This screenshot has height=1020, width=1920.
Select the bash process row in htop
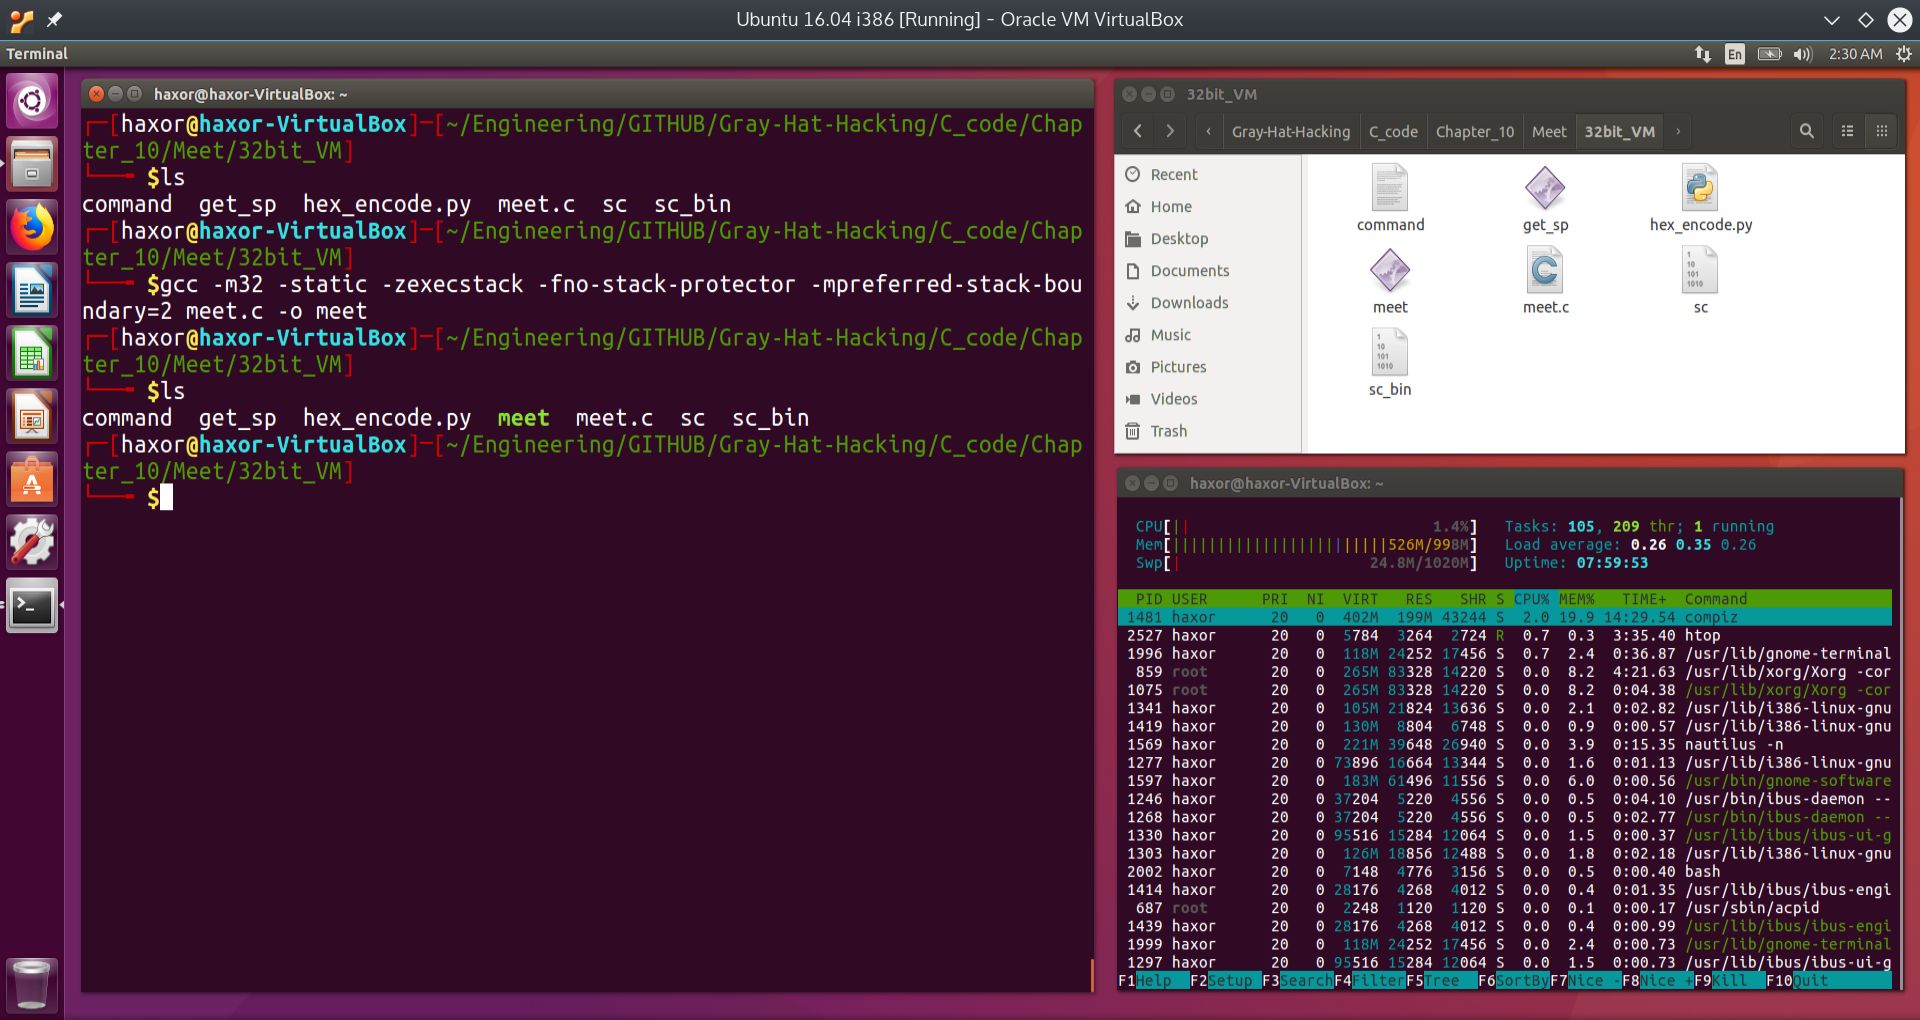[x=1504, y=871]
